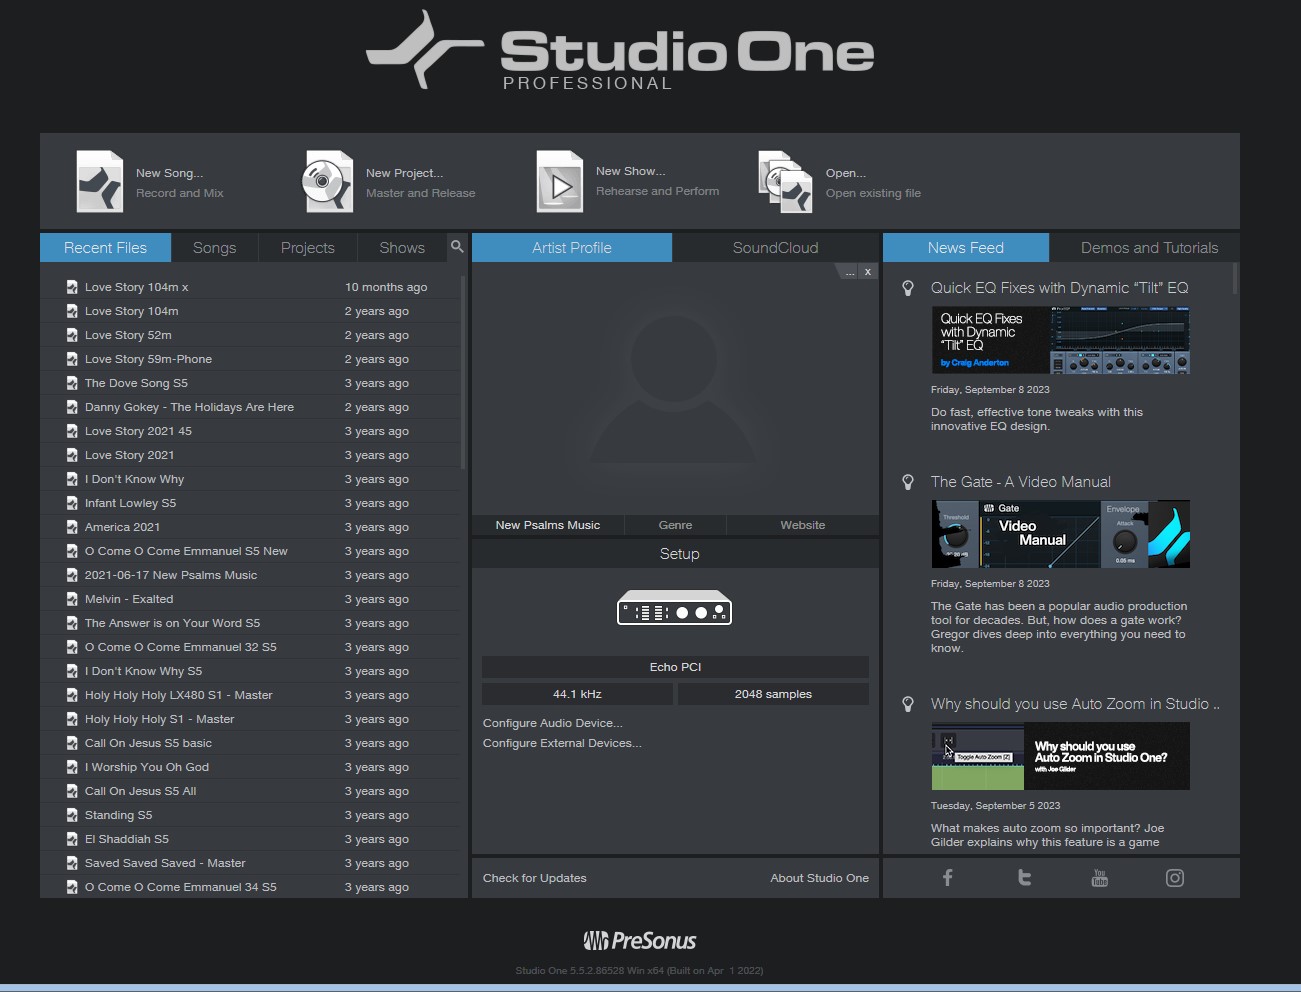This screenshot has height=992, width=1301.
Task: Open The Gate - A Video Manual headline
Action: [1020, 482]
